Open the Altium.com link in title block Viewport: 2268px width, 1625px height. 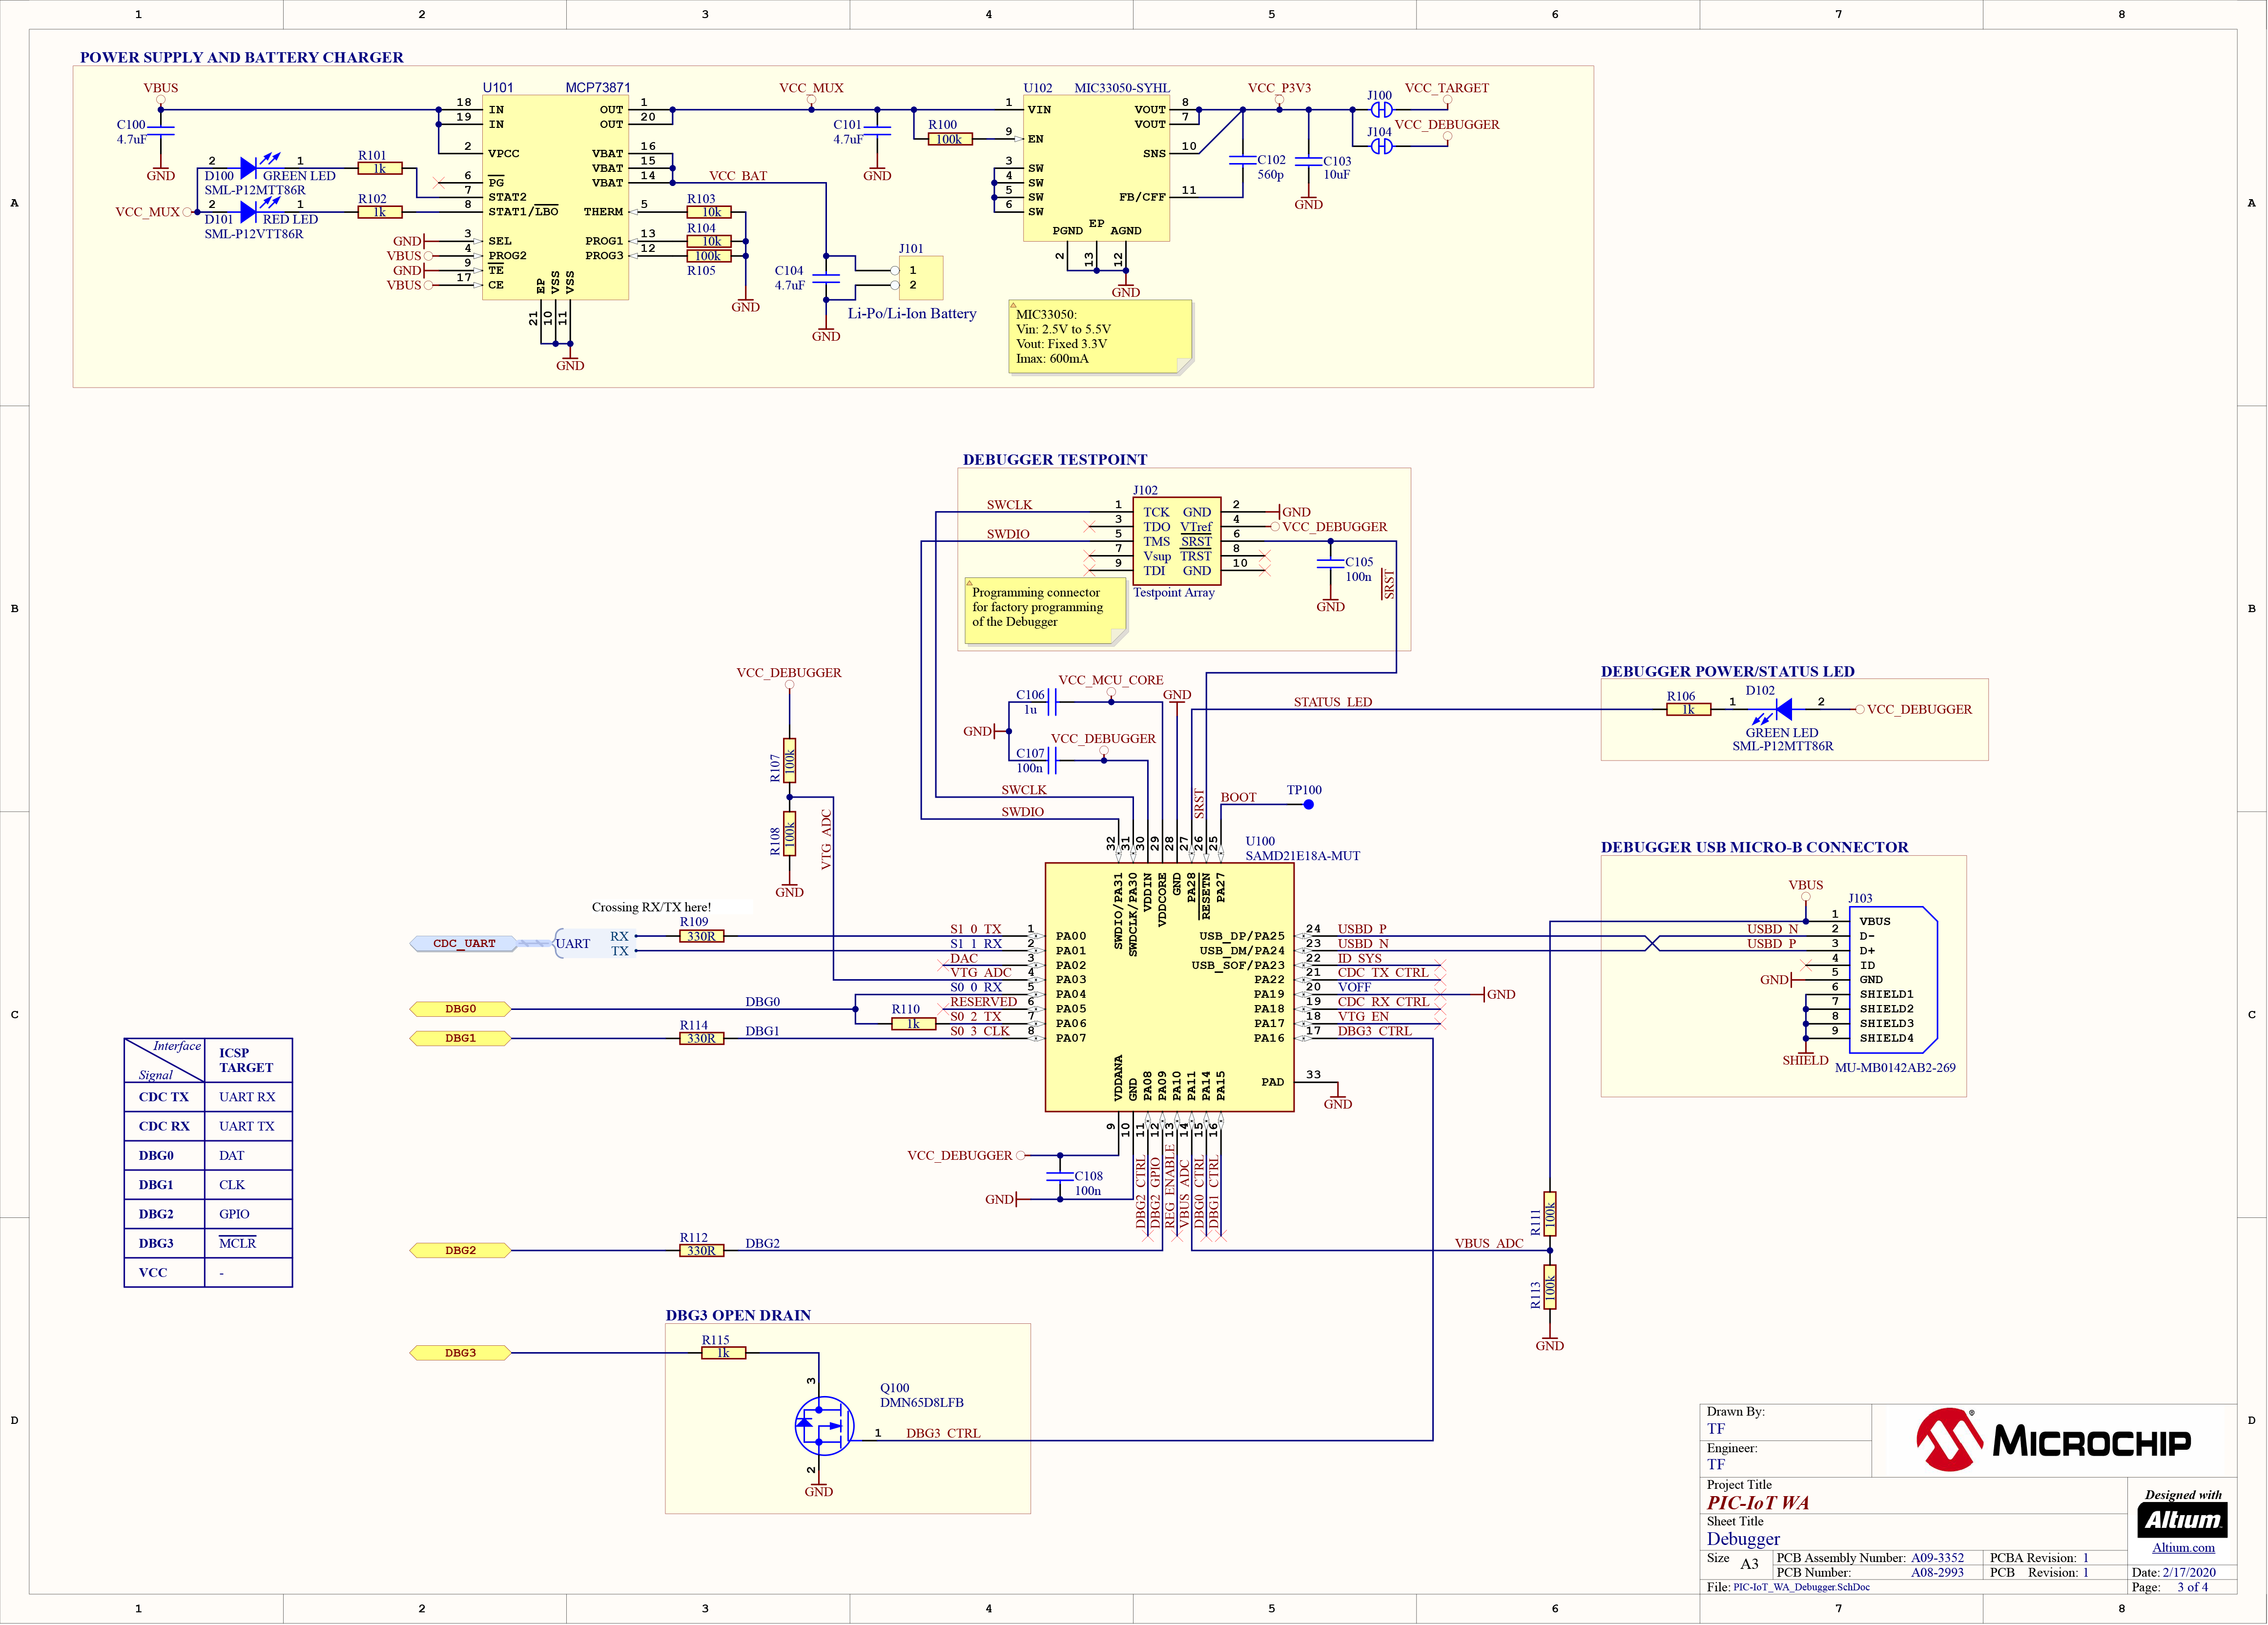(x=2183, y=1547)
